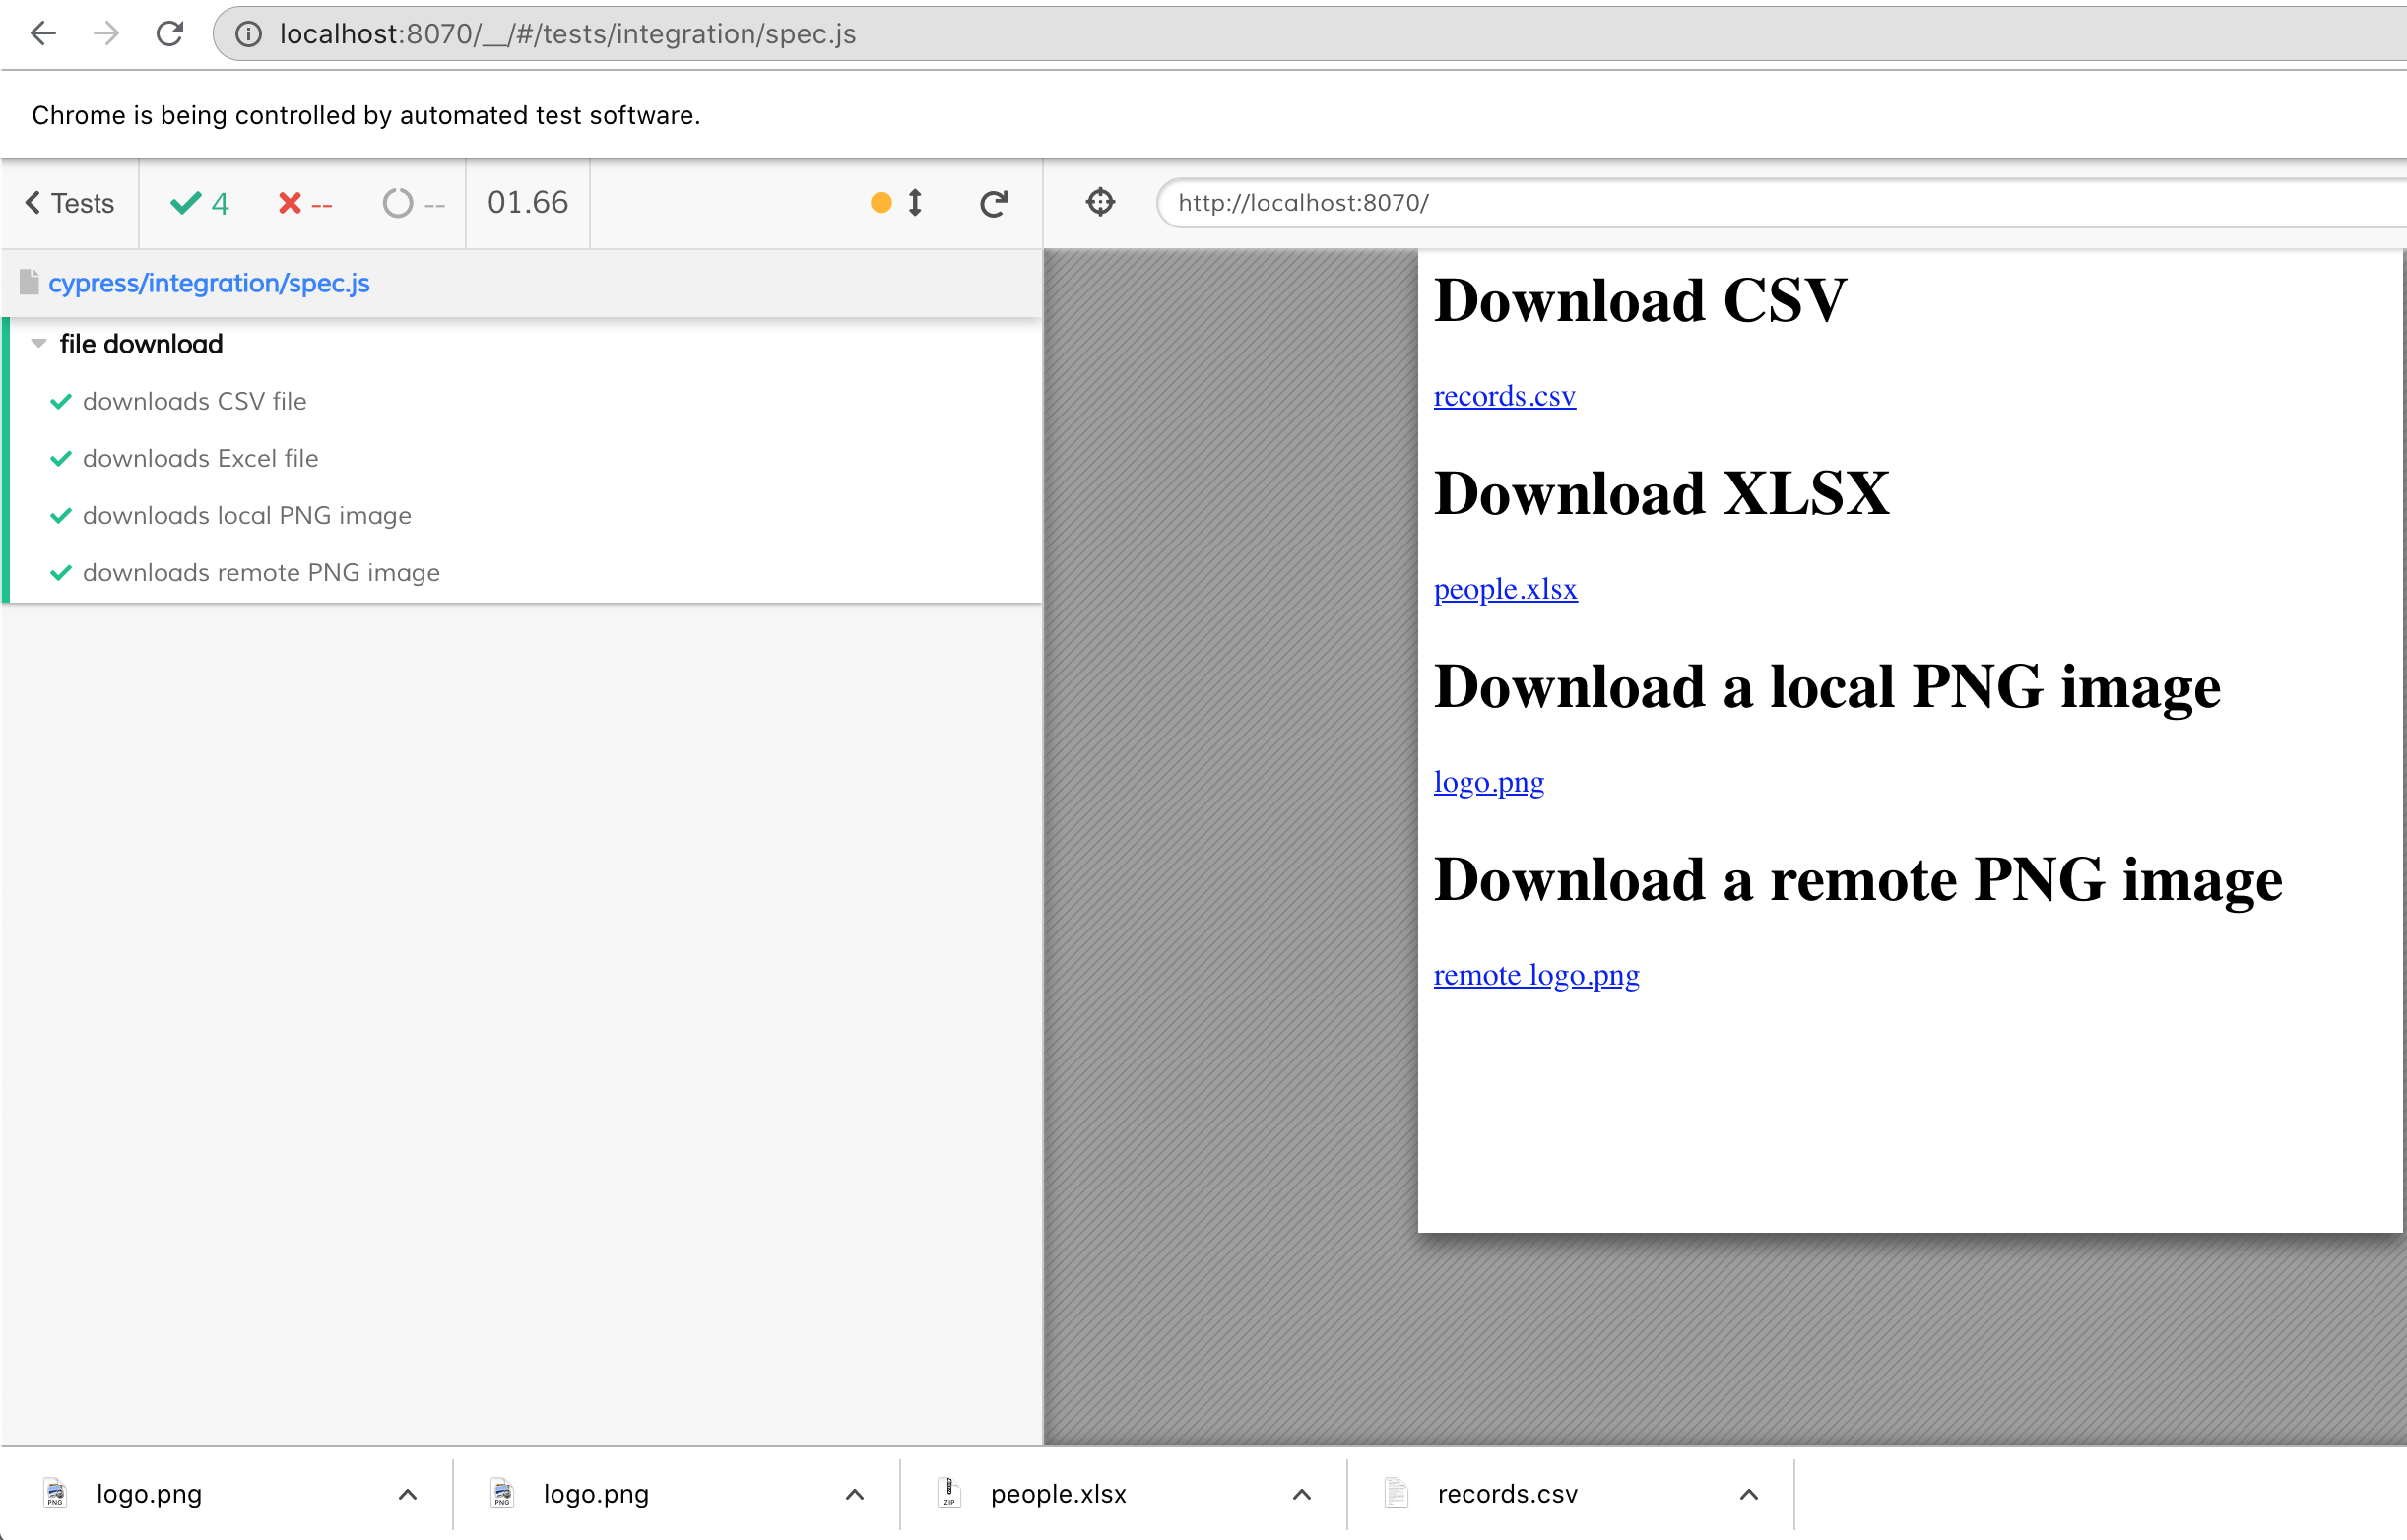The width and height of the screenshot is (2407, 1540).
Task: Go back to the Tests list
Action: (70, 203)
